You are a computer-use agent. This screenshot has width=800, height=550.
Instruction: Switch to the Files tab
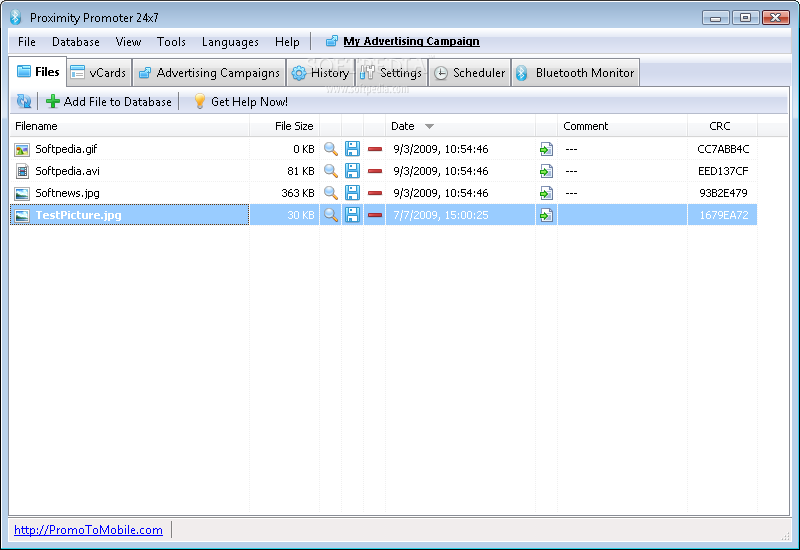[x=38, y=72]
